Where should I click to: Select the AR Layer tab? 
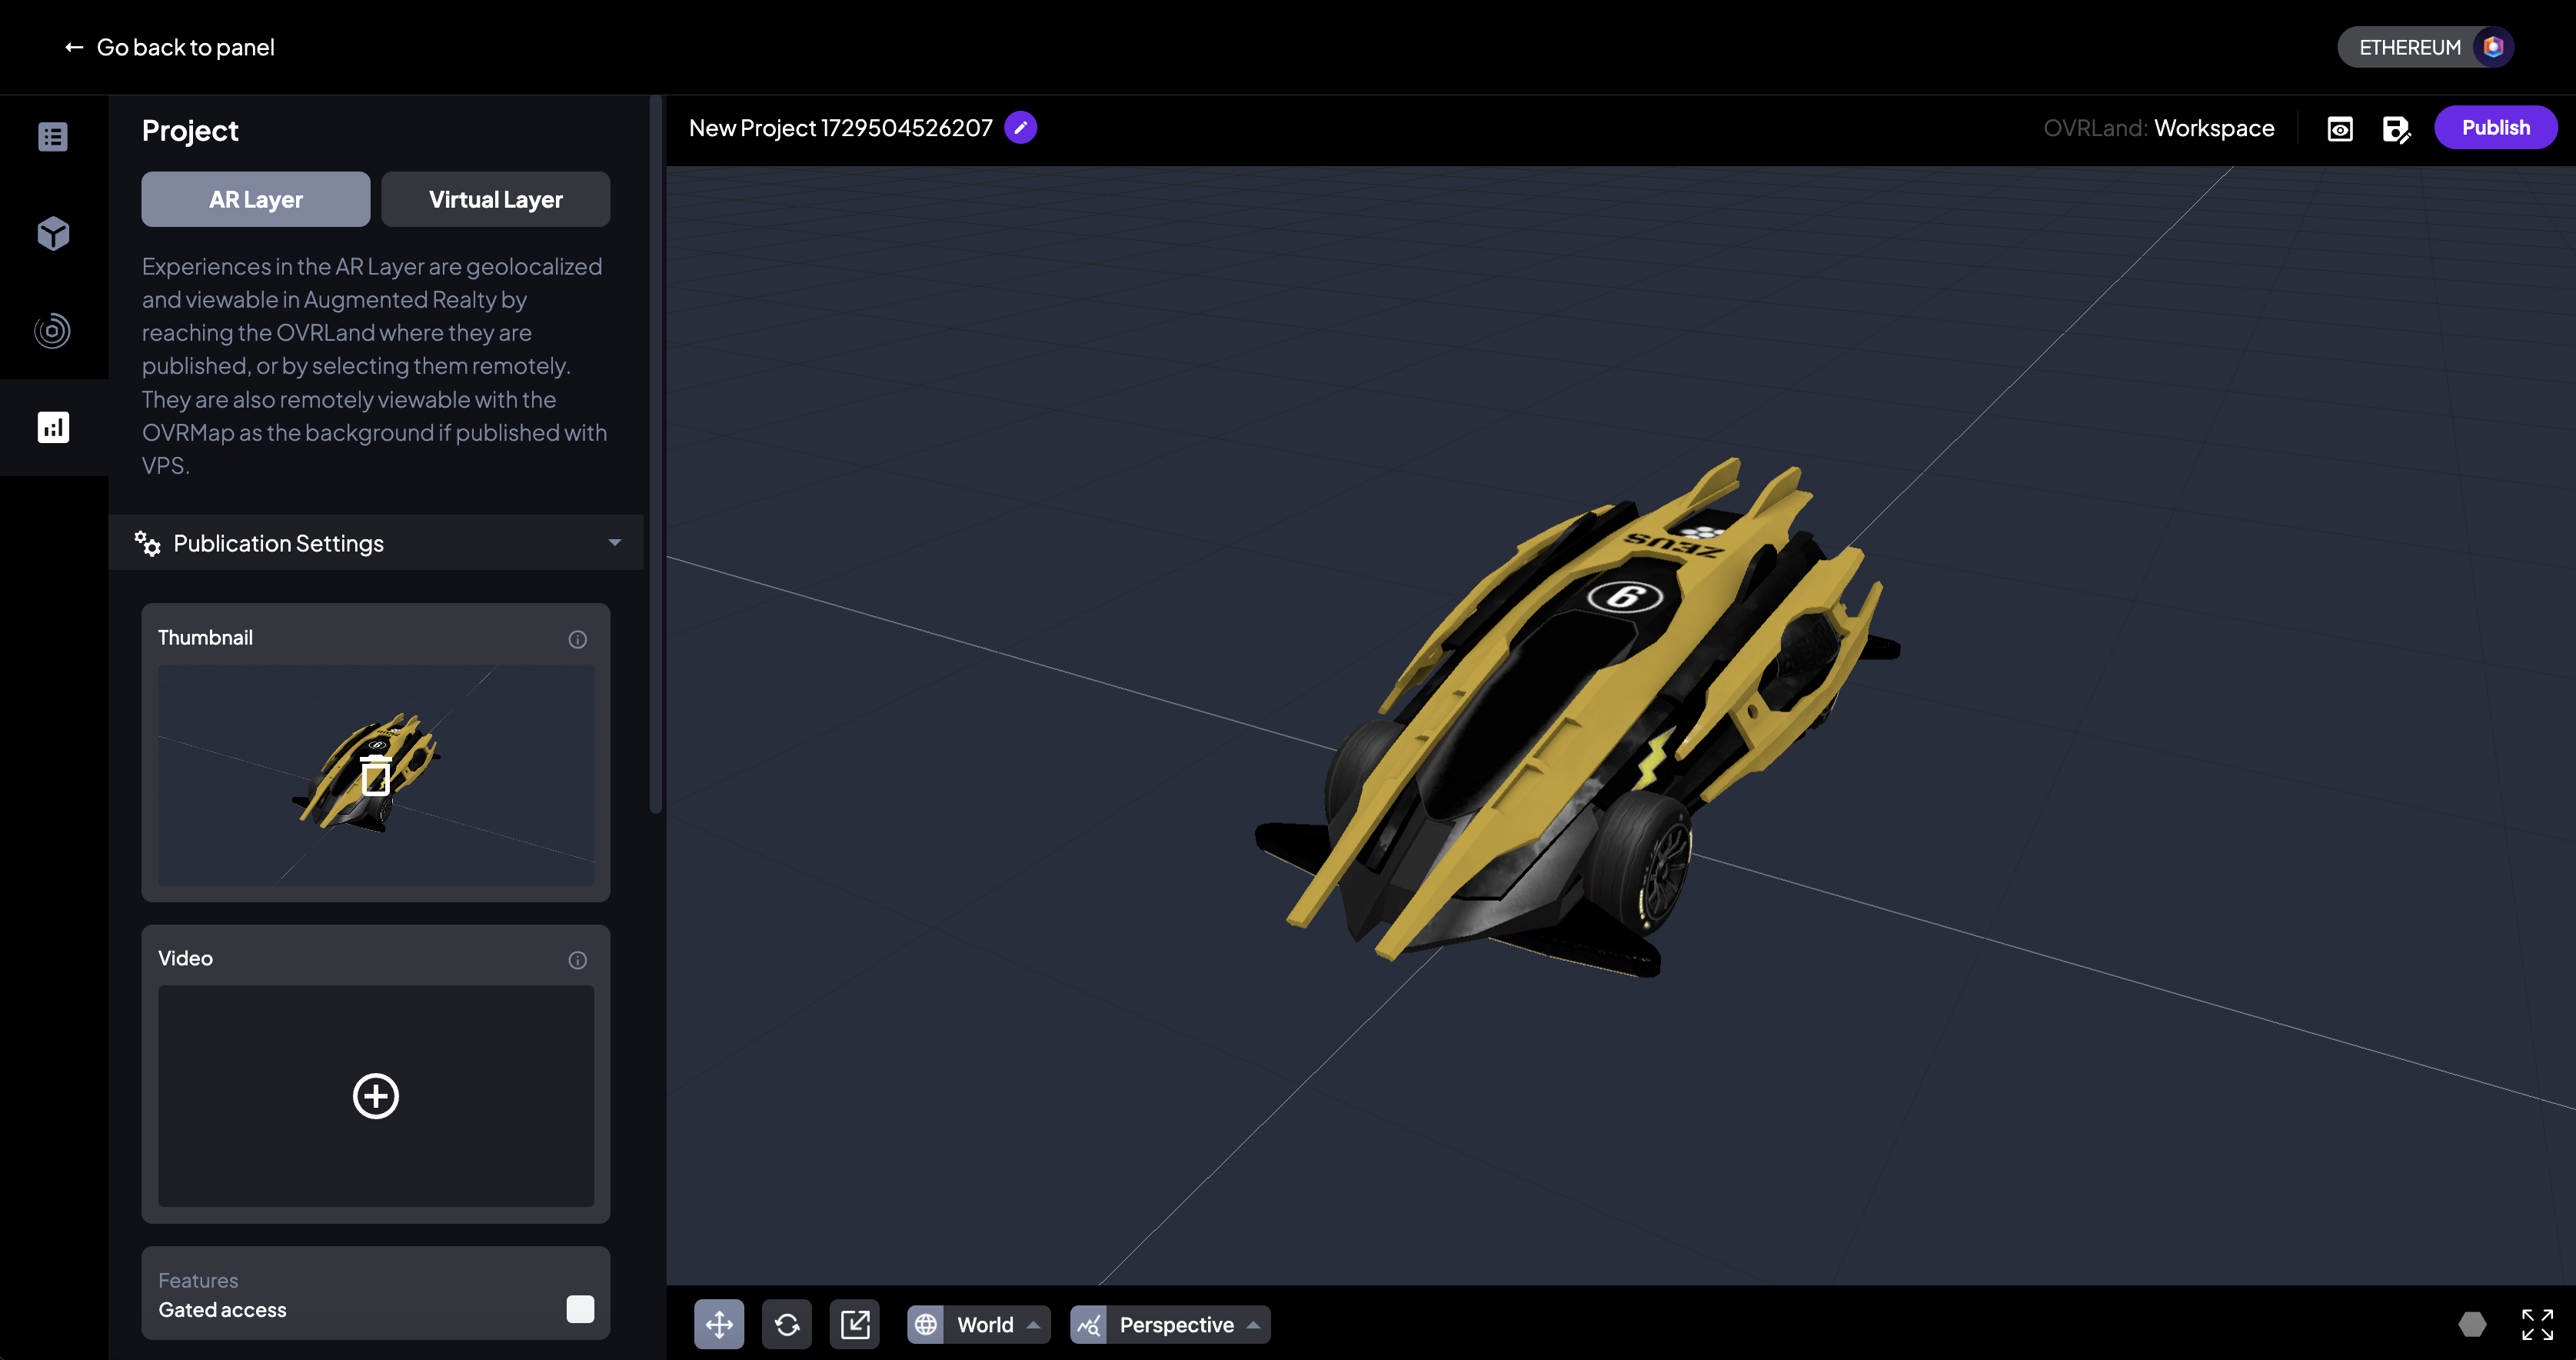256,199
